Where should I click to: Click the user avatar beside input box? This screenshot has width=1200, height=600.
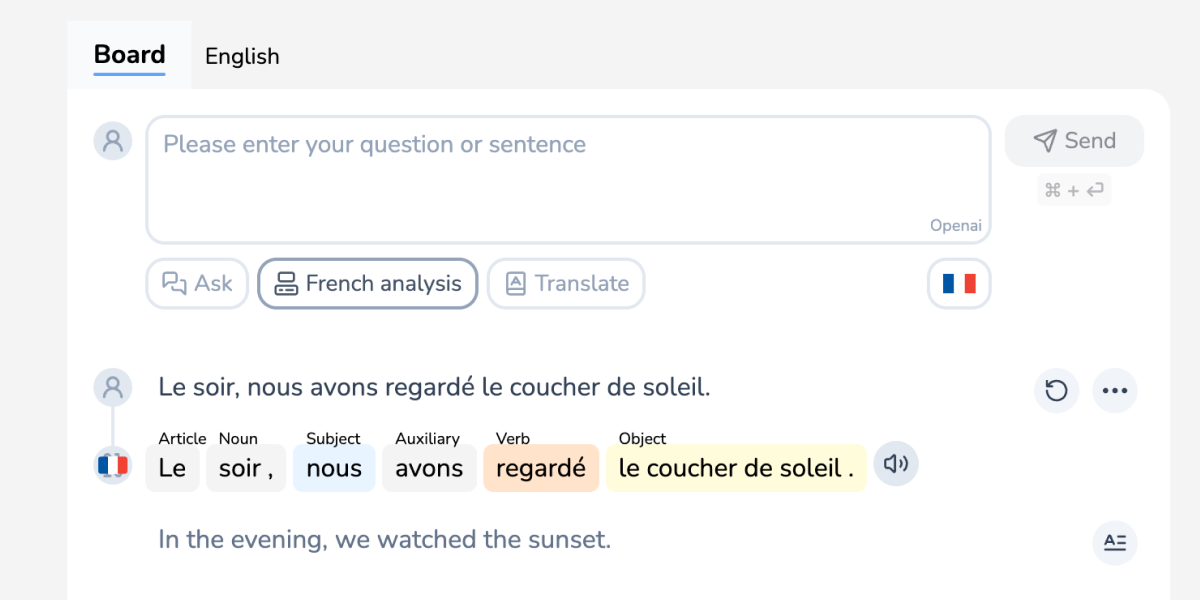coord(113,141)
